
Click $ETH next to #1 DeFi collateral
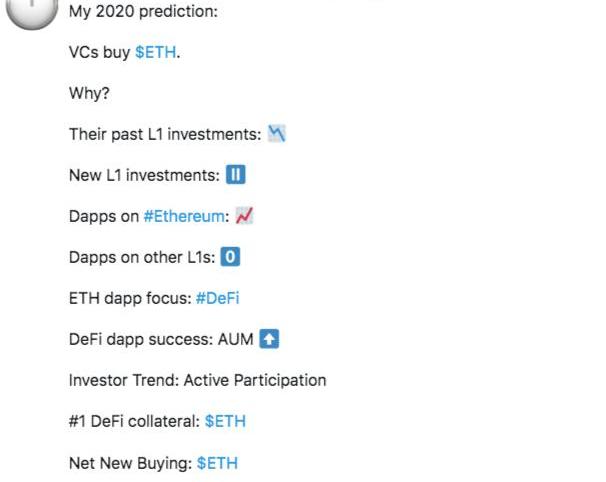tap(225, 421)
